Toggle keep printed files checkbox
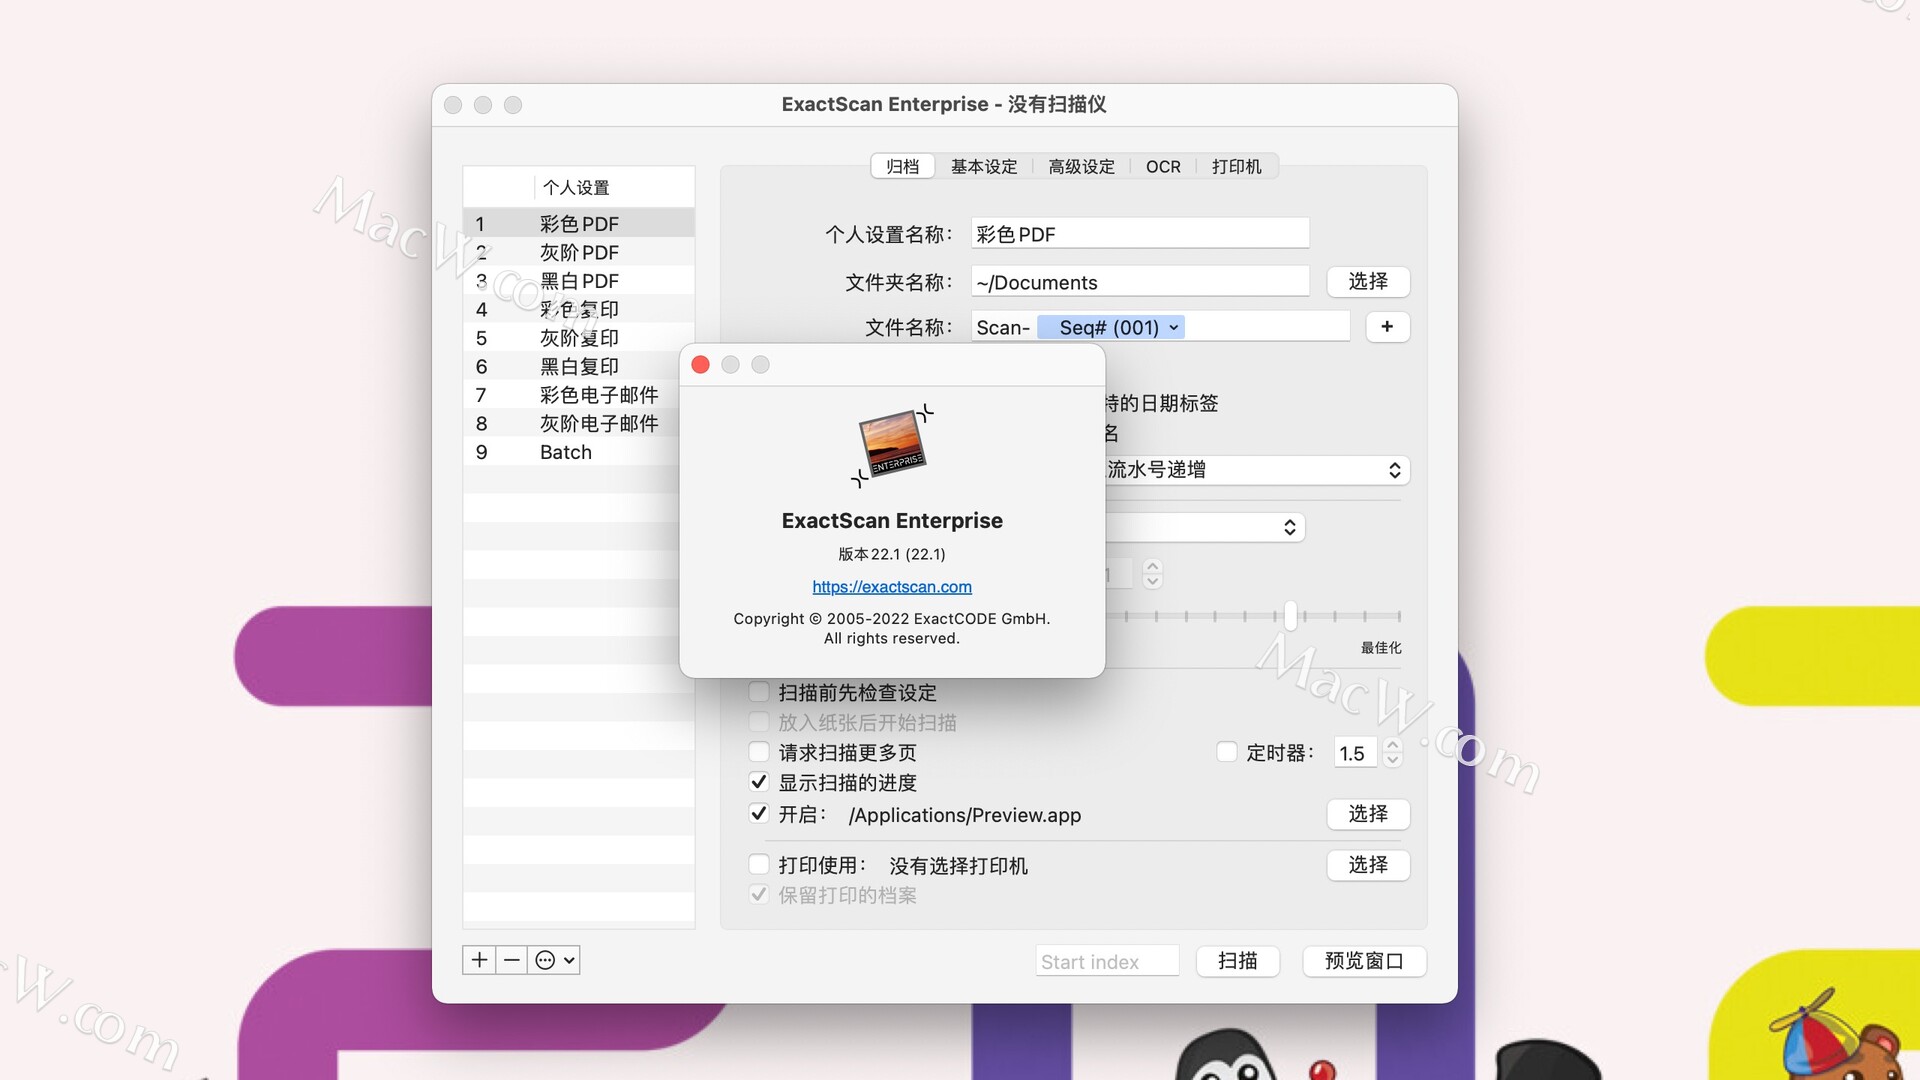Screen dimensions: 1920x1080 [x=759, y=895]
